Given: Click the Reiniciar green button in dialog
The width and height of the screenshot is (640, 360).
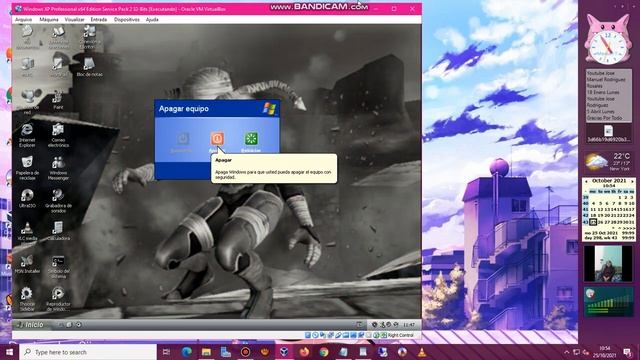Looking at the screenshot, I should (x=251, y=139).
